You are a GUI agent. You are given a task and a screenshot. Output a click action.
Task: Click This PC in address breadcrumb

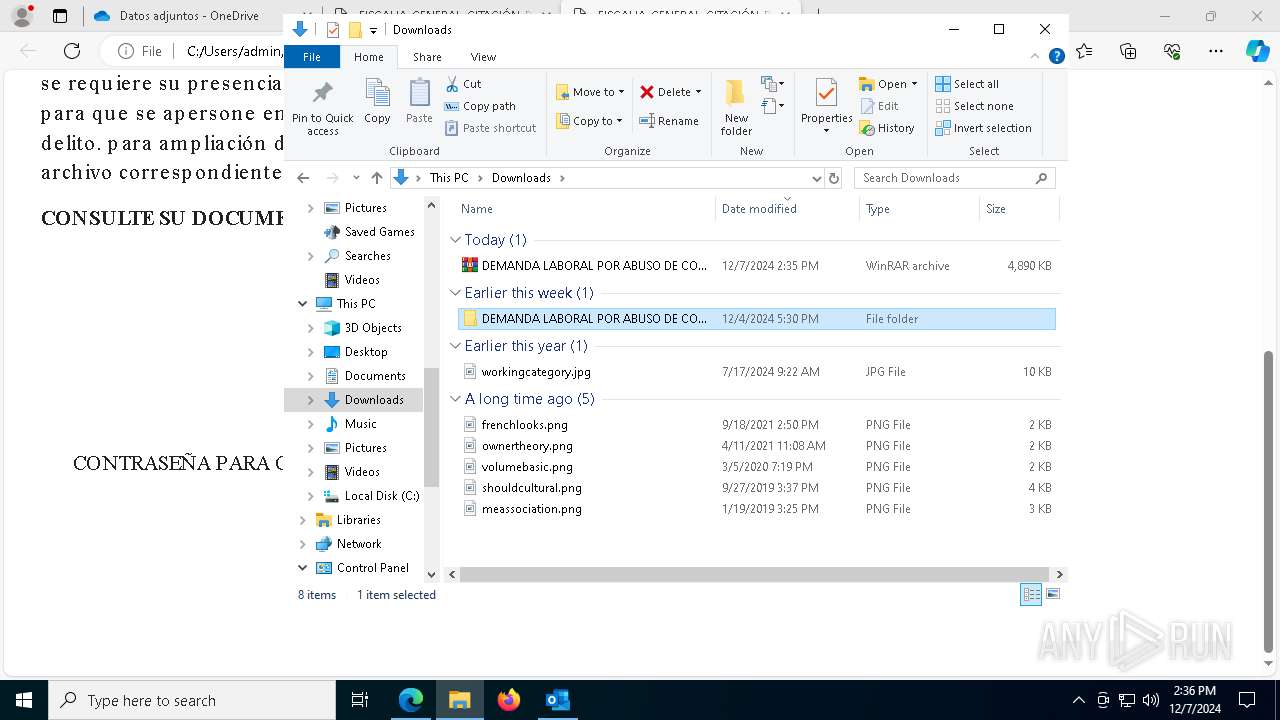tap(449, 178)
